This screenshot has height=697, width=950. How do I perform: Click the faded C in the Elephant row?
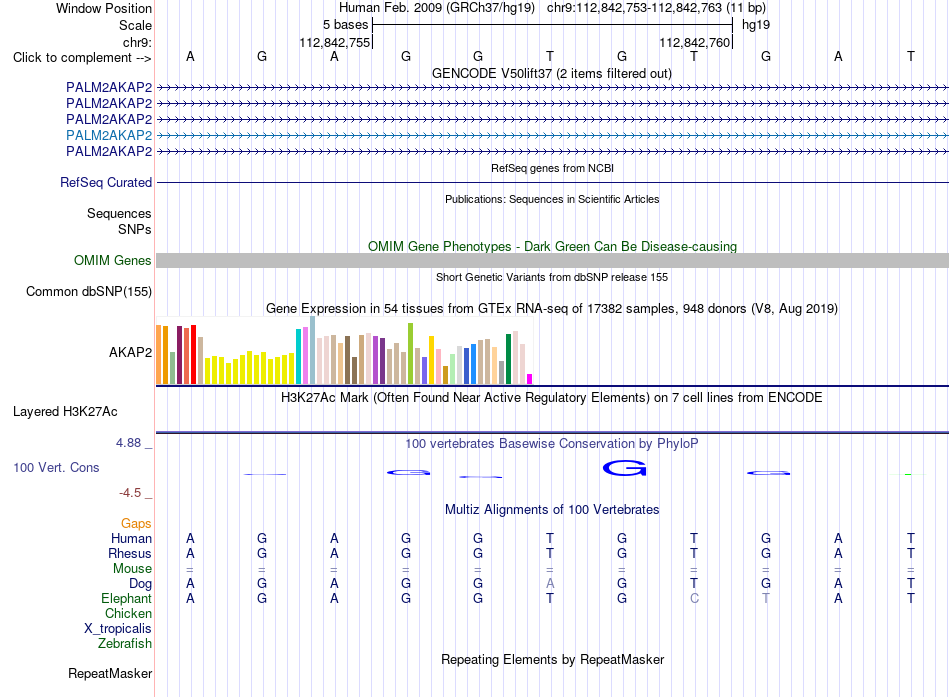pos(694,598)
